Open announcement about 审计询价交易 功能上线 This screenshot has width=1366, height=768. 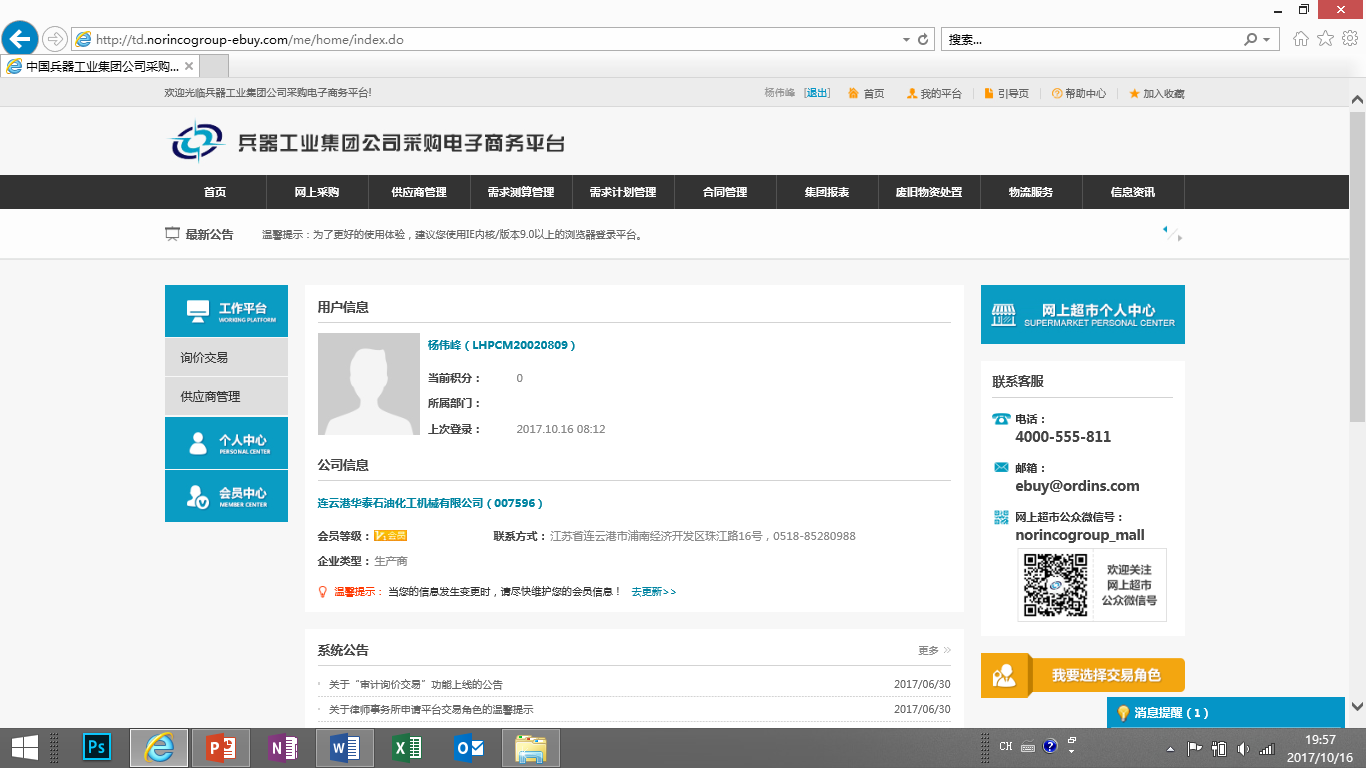(x=416, y=685)
